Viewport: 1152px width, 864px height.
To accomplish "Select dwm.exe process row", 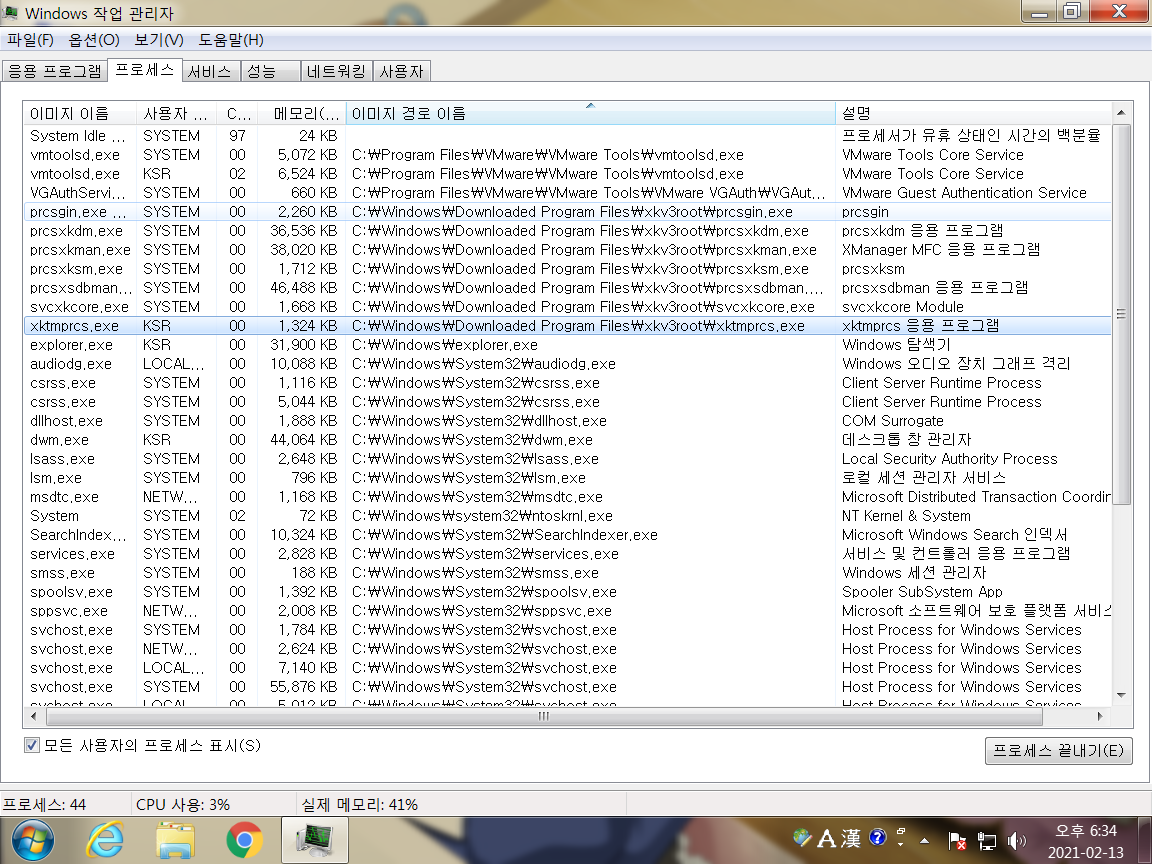I will point(567,440).
